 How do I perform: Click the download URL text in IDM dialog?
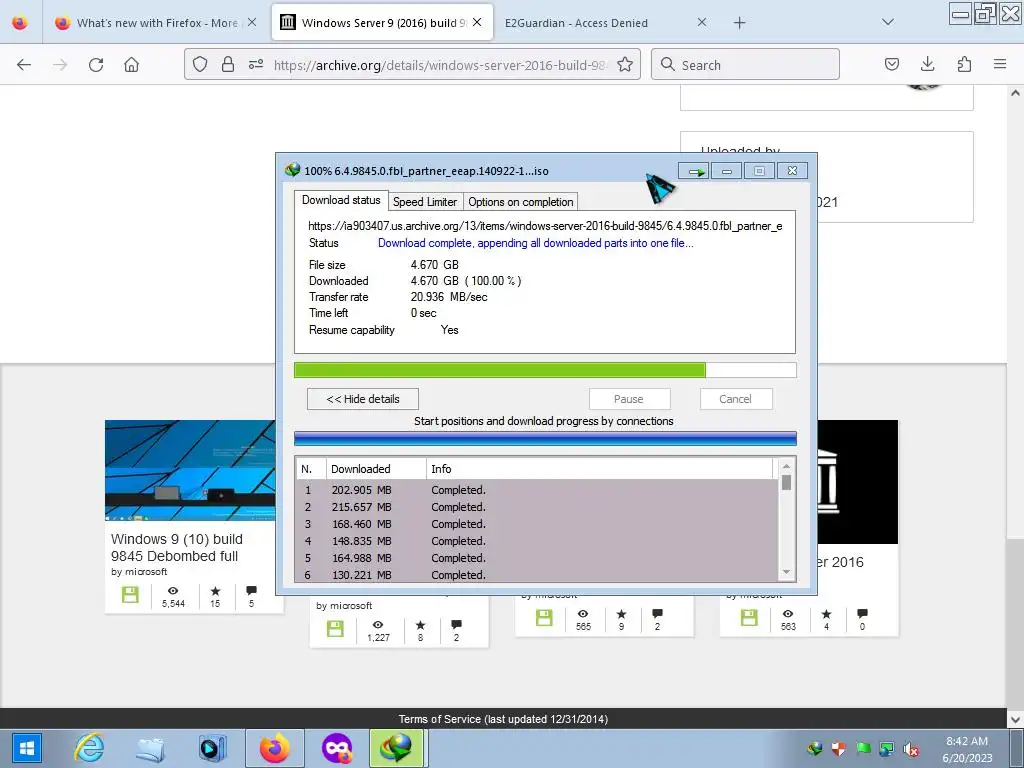pyautogui.click(x=545, y=226)
